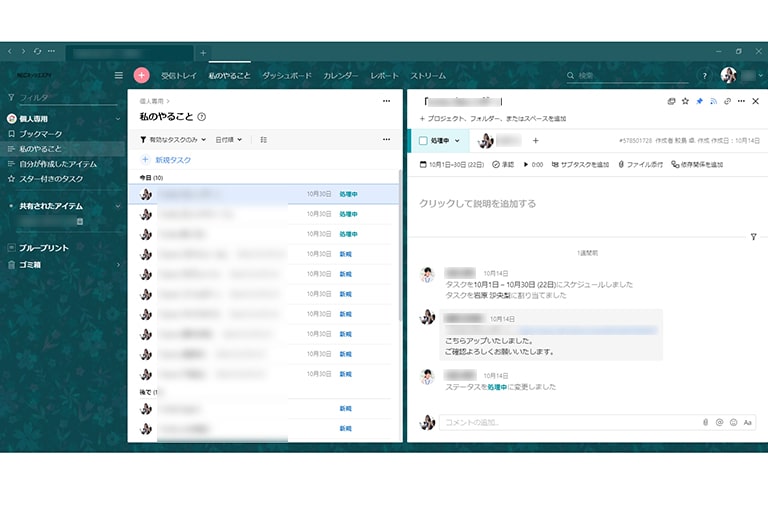The height and width of the screenshot is (512, 768).
Task: Open ブループリント in sidebar
Action: 44,248
